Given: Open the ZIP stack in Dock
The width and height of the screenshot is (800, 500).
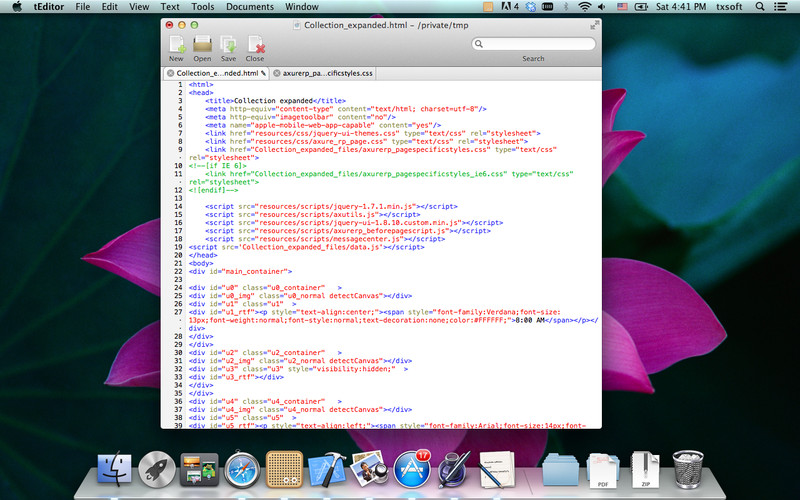Looking at the screenshot, I should pyautogui.click(x=645, y=468).
